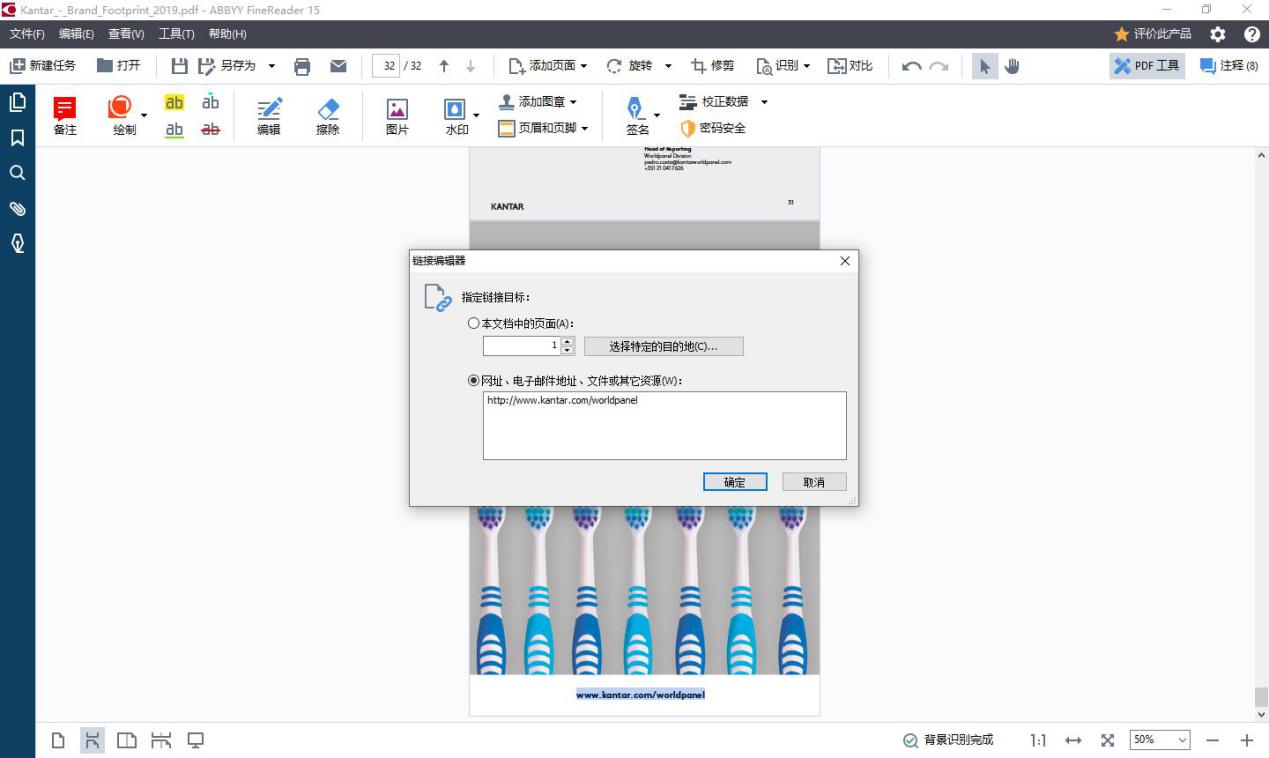The width and height of the screenshot is (1269, 758).
Task: Select the yellow Highlight text tool
Action: pos(174,102)
